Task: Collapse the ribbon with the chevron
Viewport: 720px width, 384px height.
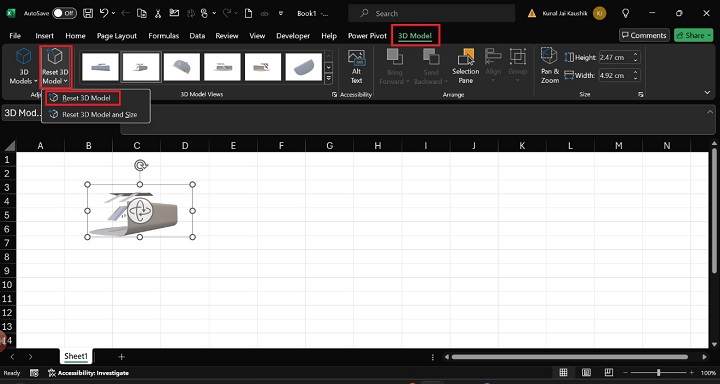Action: pyautogui.click(x=708, y=93)
